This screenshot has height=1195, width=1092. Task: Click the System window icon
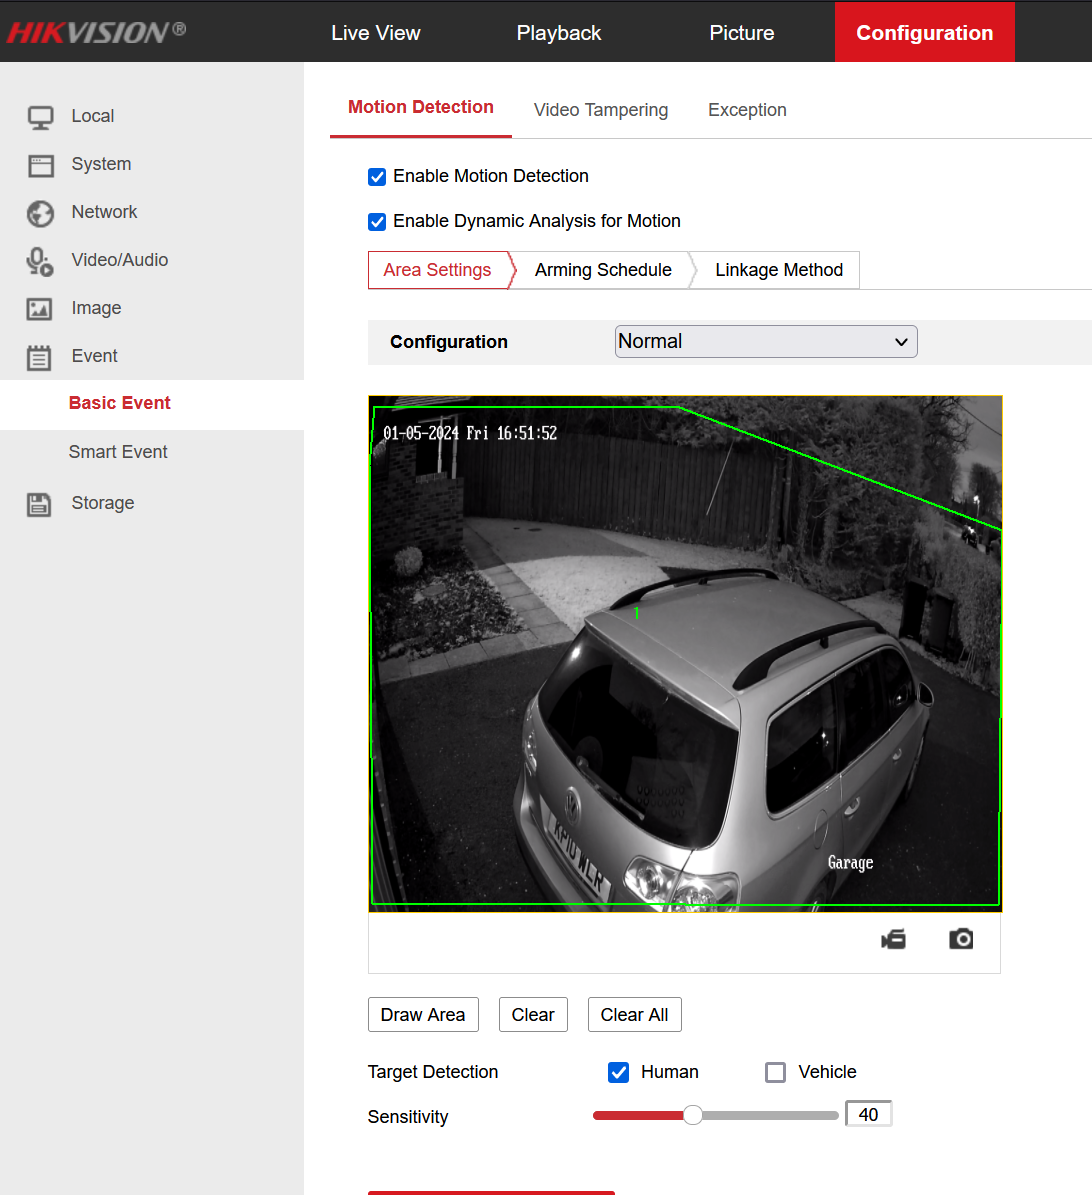(40, 165)
